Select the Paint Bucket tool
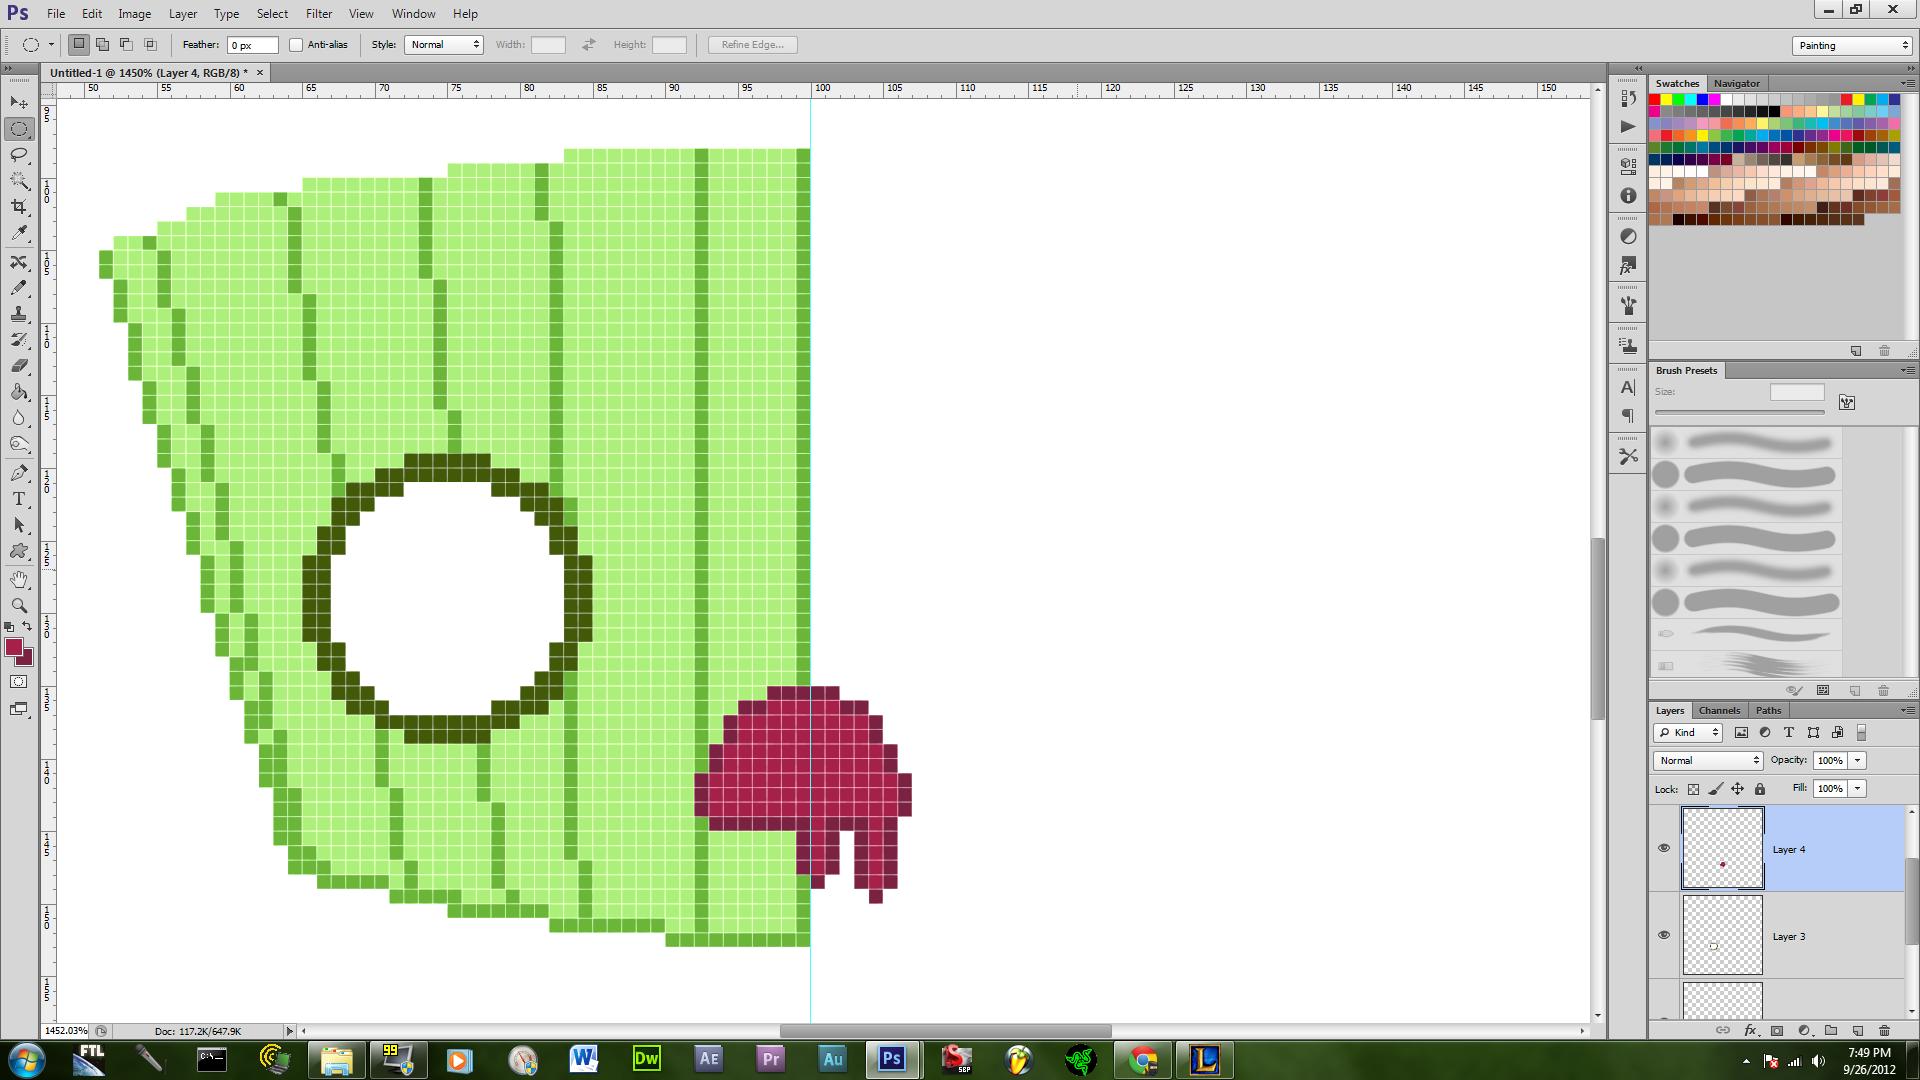The image size is (1920, 1080). tap(19, 392)
